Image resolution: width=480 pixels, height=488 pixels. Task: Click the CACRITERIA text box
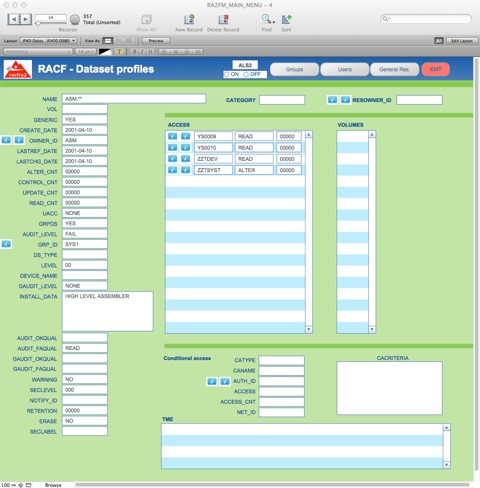[389, 388]
